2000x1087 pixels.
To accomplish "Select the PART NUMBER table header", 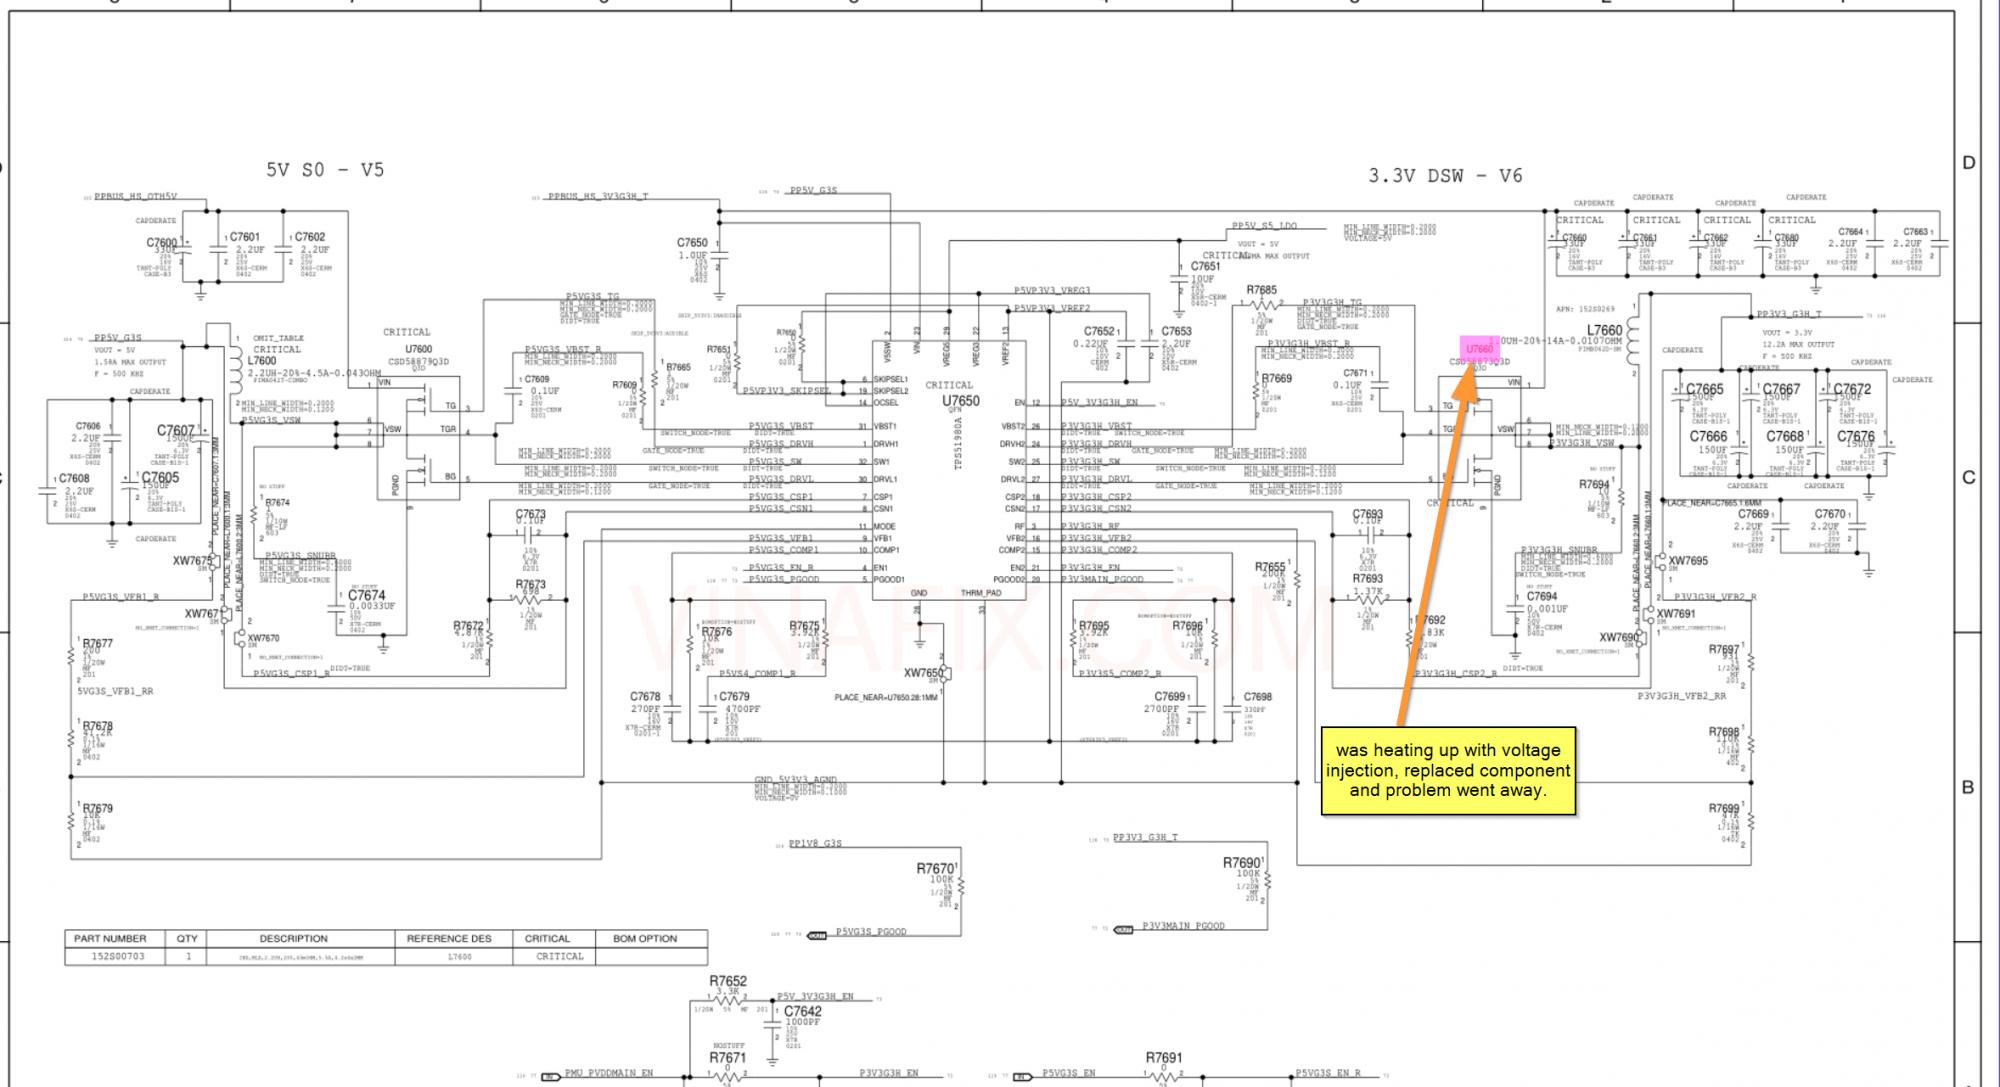I will (x=110, y=939).
